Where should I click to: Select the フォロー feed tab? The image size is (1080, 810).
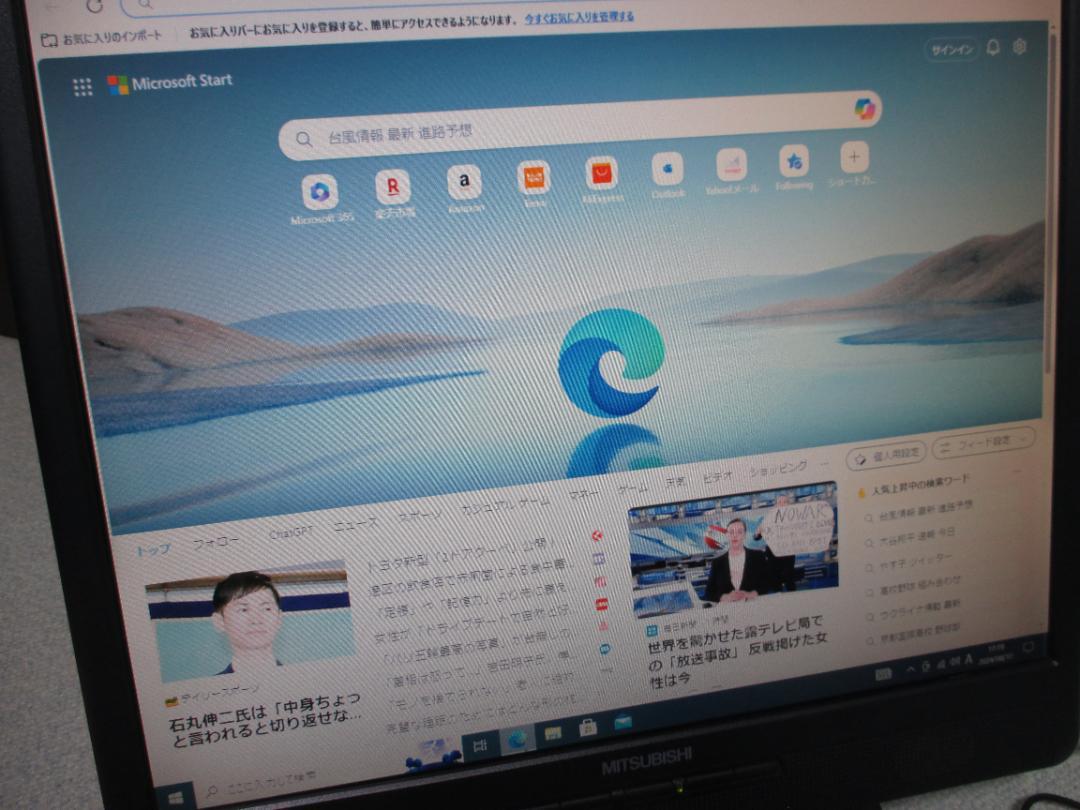click(x=216, y=542)
